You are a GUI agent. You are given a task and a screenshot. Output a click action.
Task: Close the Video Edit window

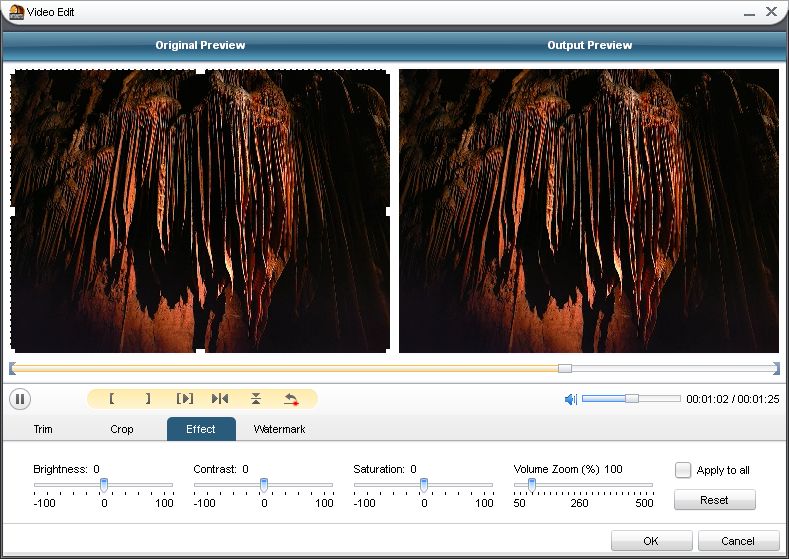click(x=771, y=11)
